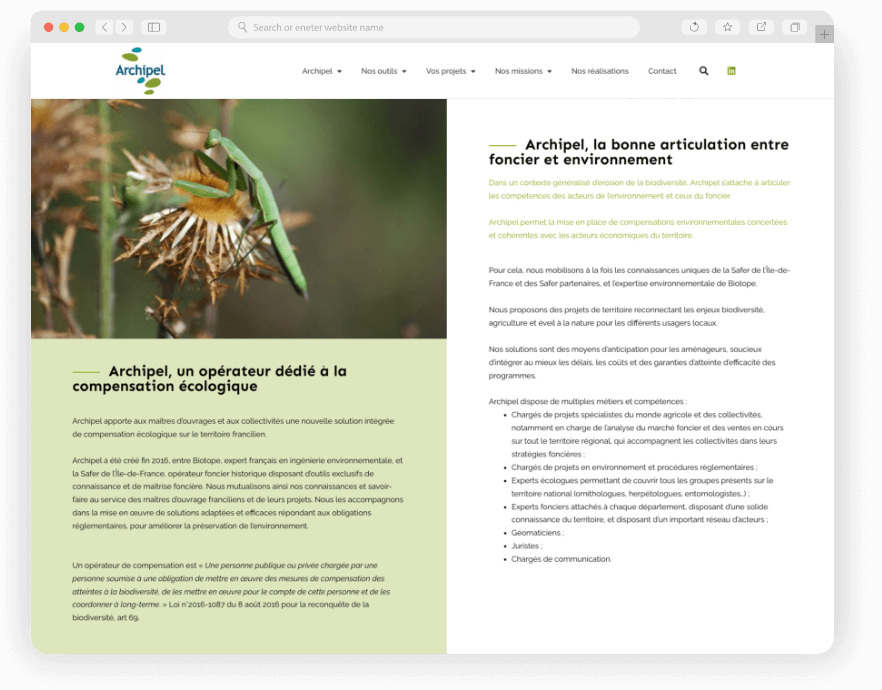Click the paragraph beginning 'Nos solutions sont des moyens'
Screen dimensions: 882x690
pos(632,362)
